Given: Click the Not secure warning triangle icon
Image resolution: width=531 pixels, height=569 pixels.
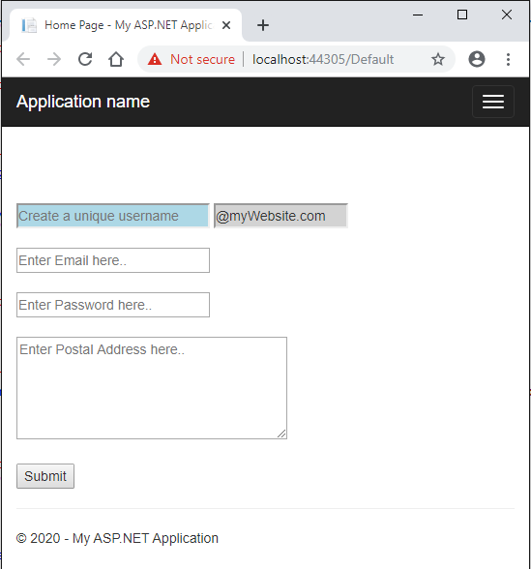Looking at the screenshot, I should click(x=155, y=59).
